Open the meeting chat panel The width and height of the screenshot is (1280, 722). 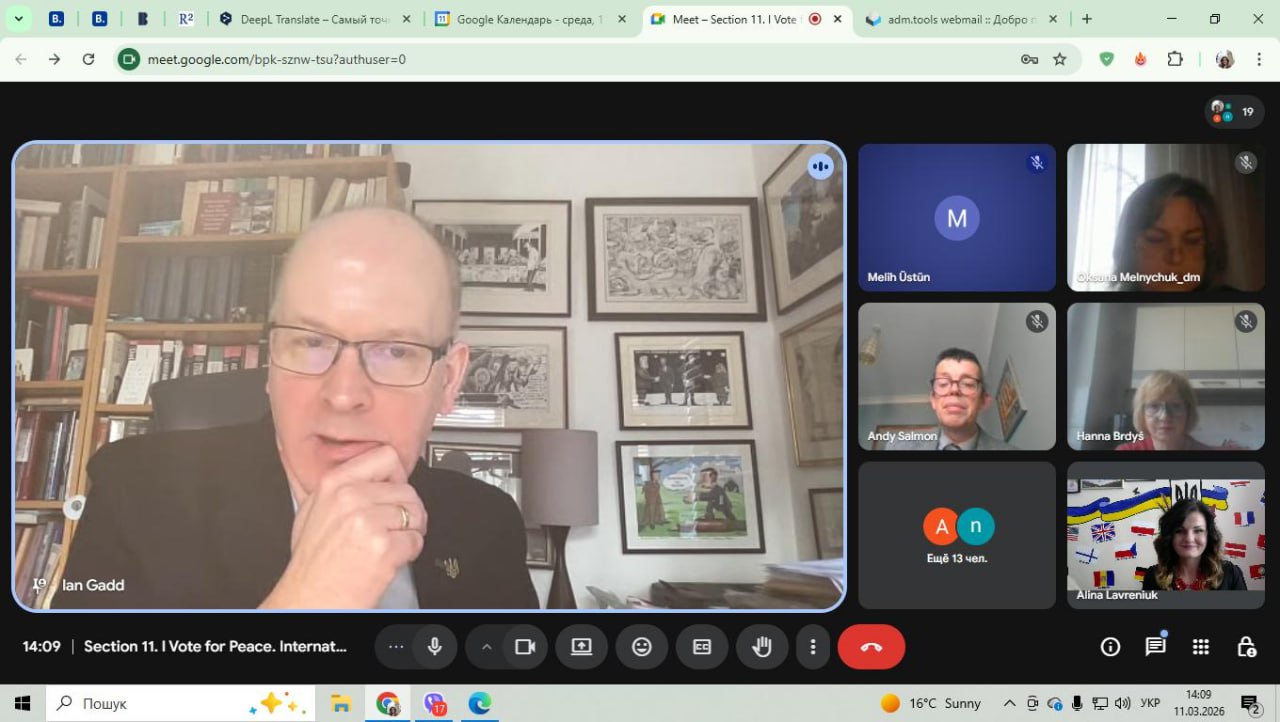(x=1155, y=647)
